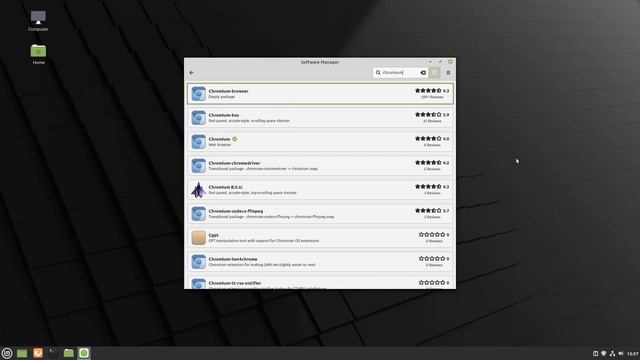Go back using the arrow button
The image size is (640, 360).
click(191, 73)
